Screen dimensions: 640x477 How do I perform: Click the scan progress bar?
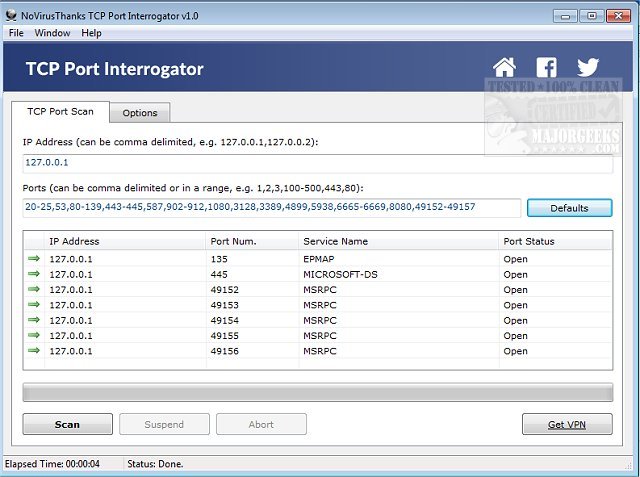pos(318,392)
